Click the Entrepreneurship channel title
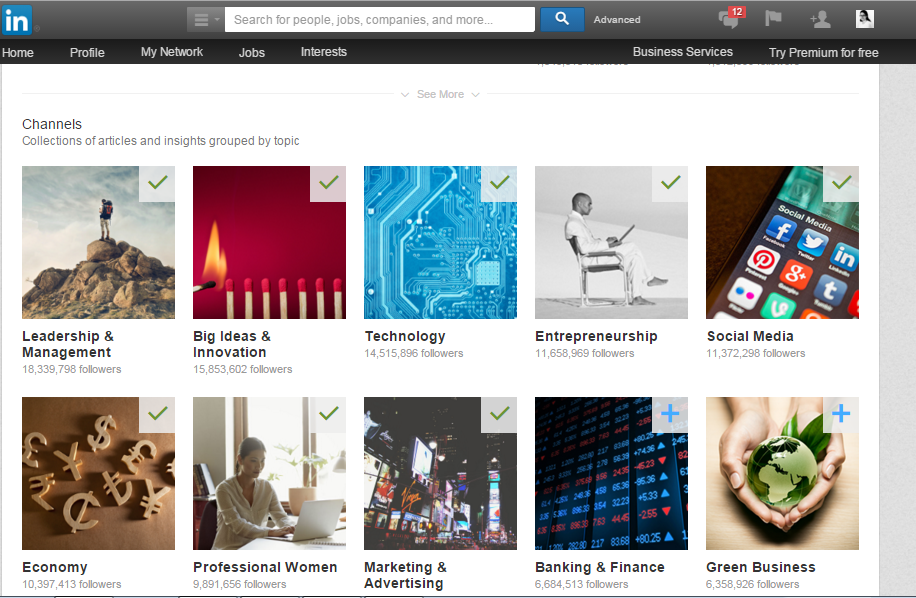 click(x=596, y=336)
